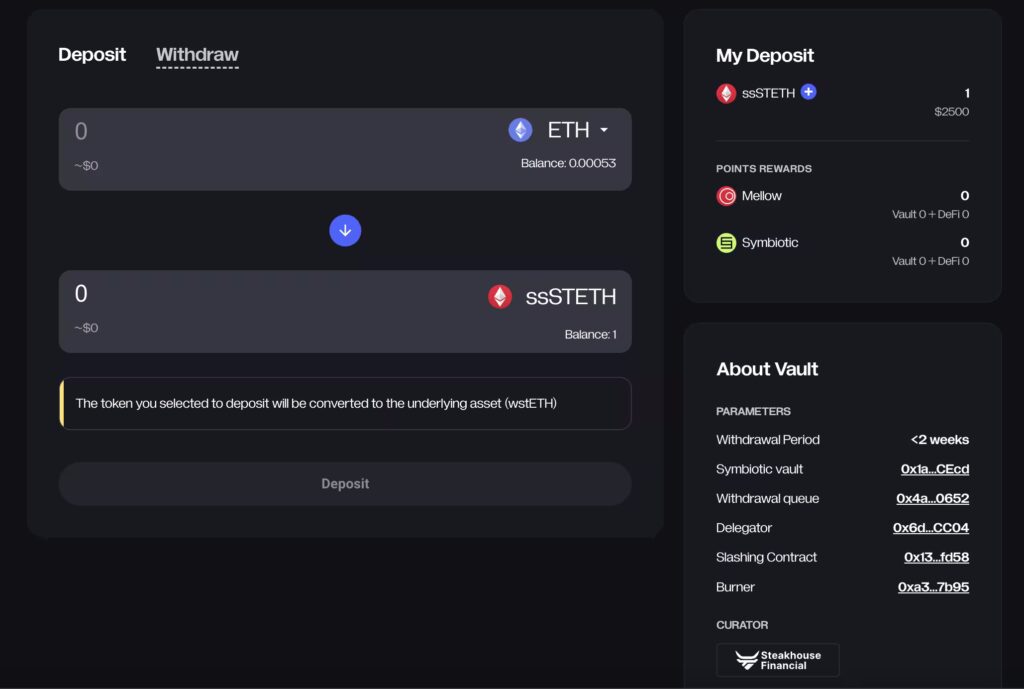Screen dimensions: 1024x689
Task: Open Withdrawal queue address 0x4a...0652
Action: pyautogui.click(x=932, y=499)
